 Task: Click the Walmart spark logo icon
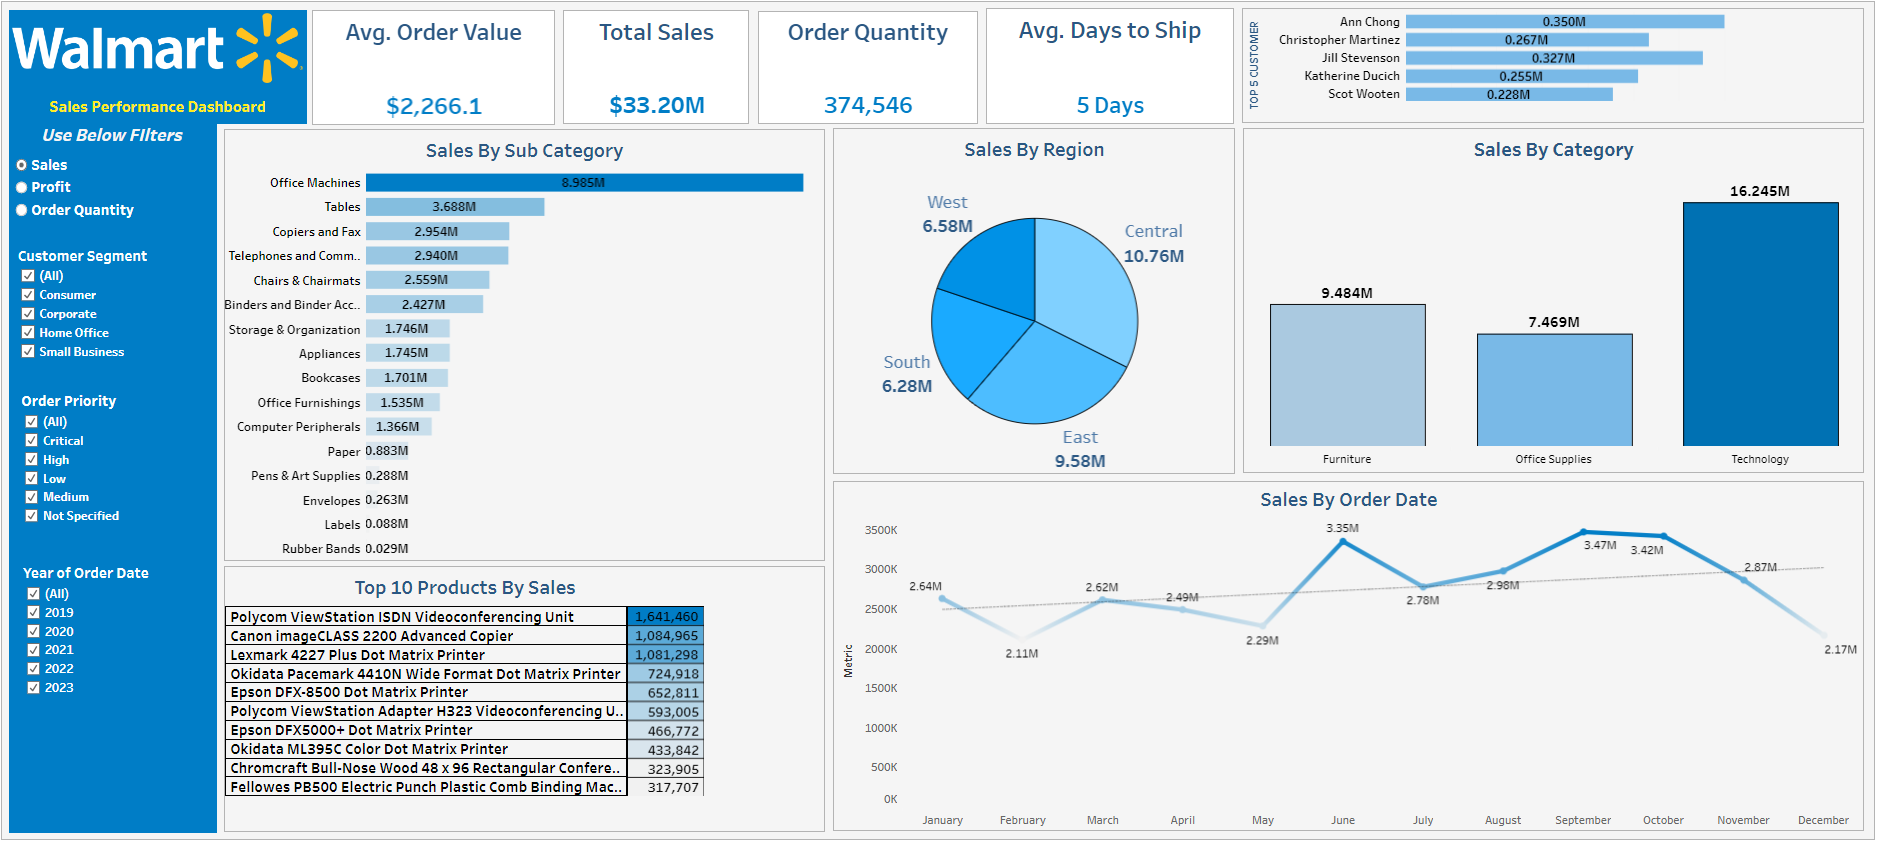click(x=268, y=47)
